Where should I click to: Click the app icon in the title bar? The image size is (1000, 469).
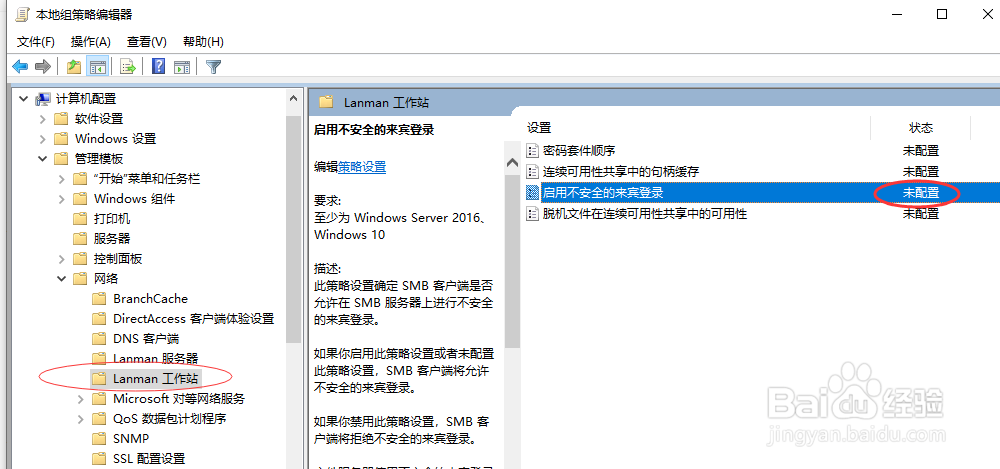point(22,14)
